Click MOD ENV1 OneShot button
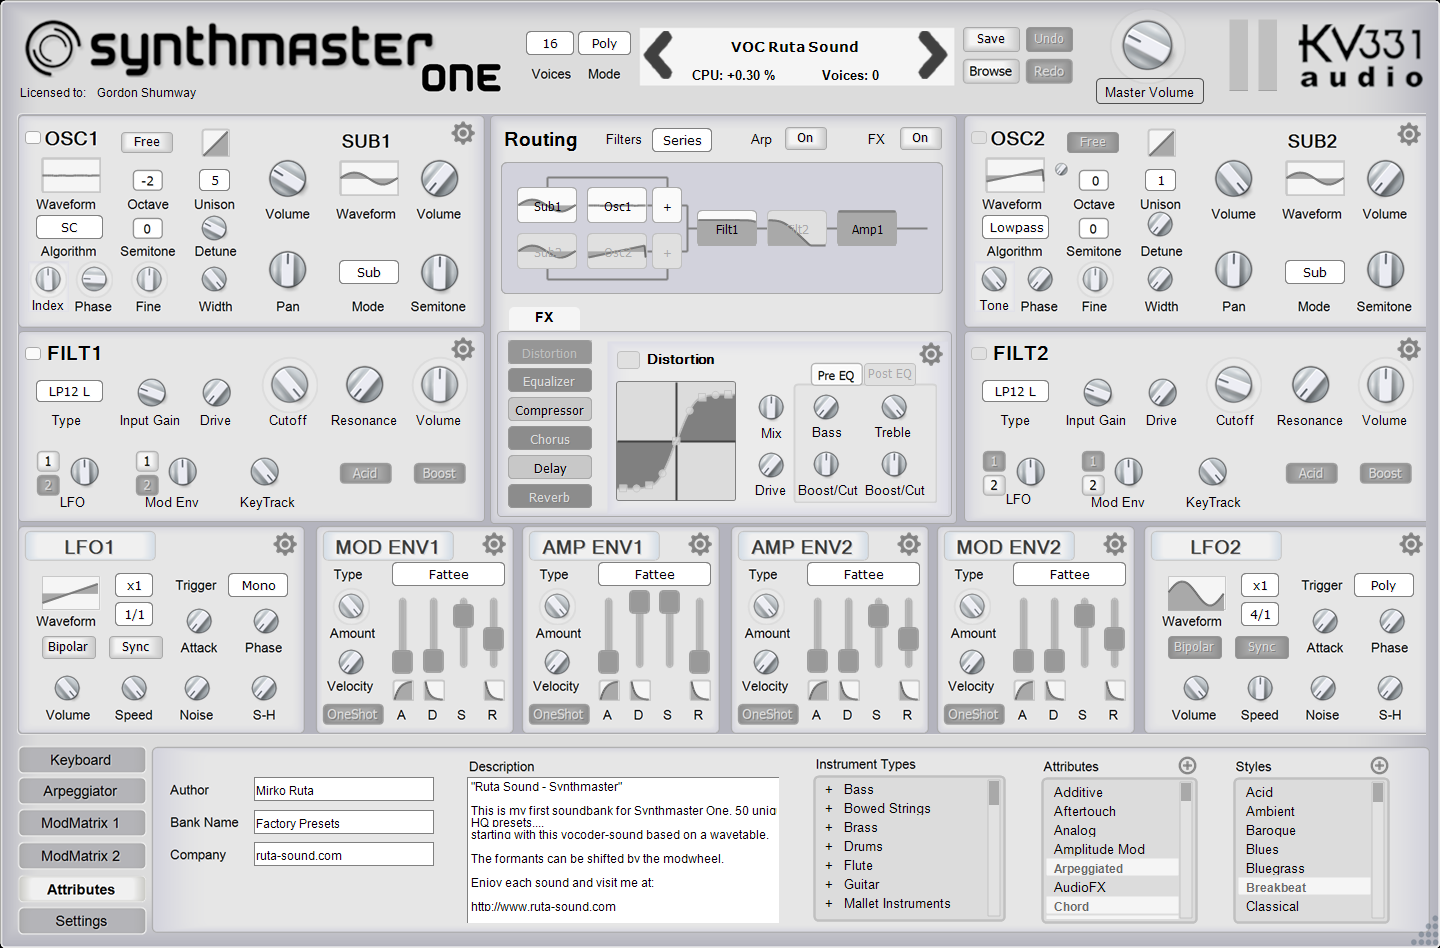The image size is (1440, 948). coord(353,714)
